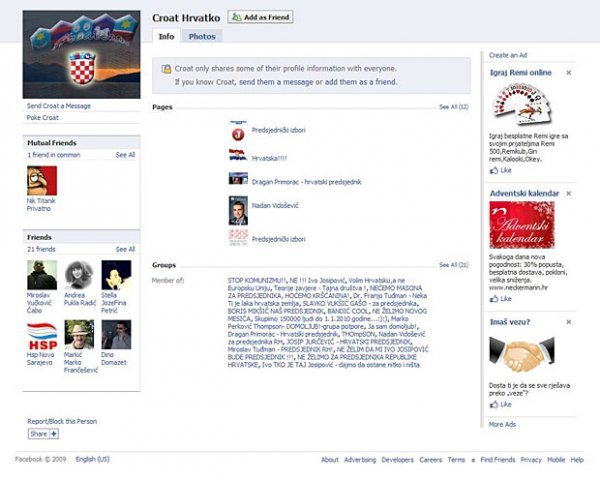The width and height of the screenshot is (600, 480).
Task: Click Report/Block this Person
Action: tap(62, 421)
